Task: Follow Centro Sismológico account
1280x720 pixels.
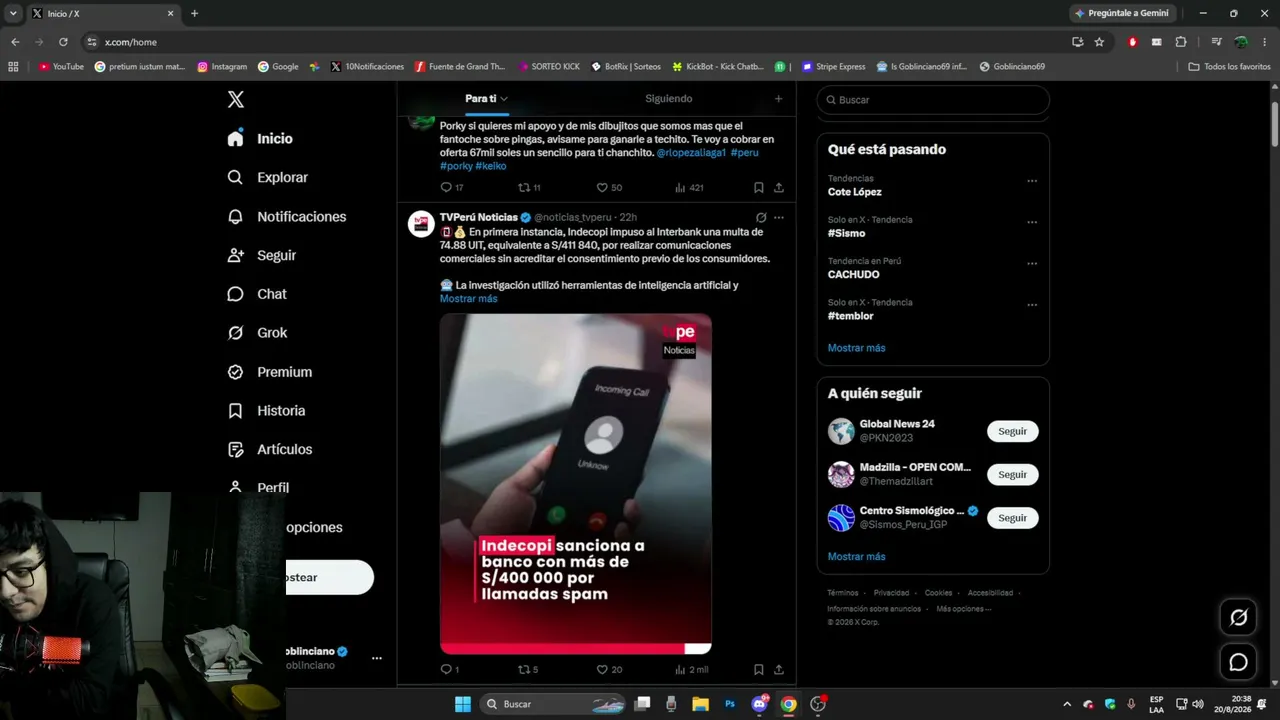Action: 1013,518
